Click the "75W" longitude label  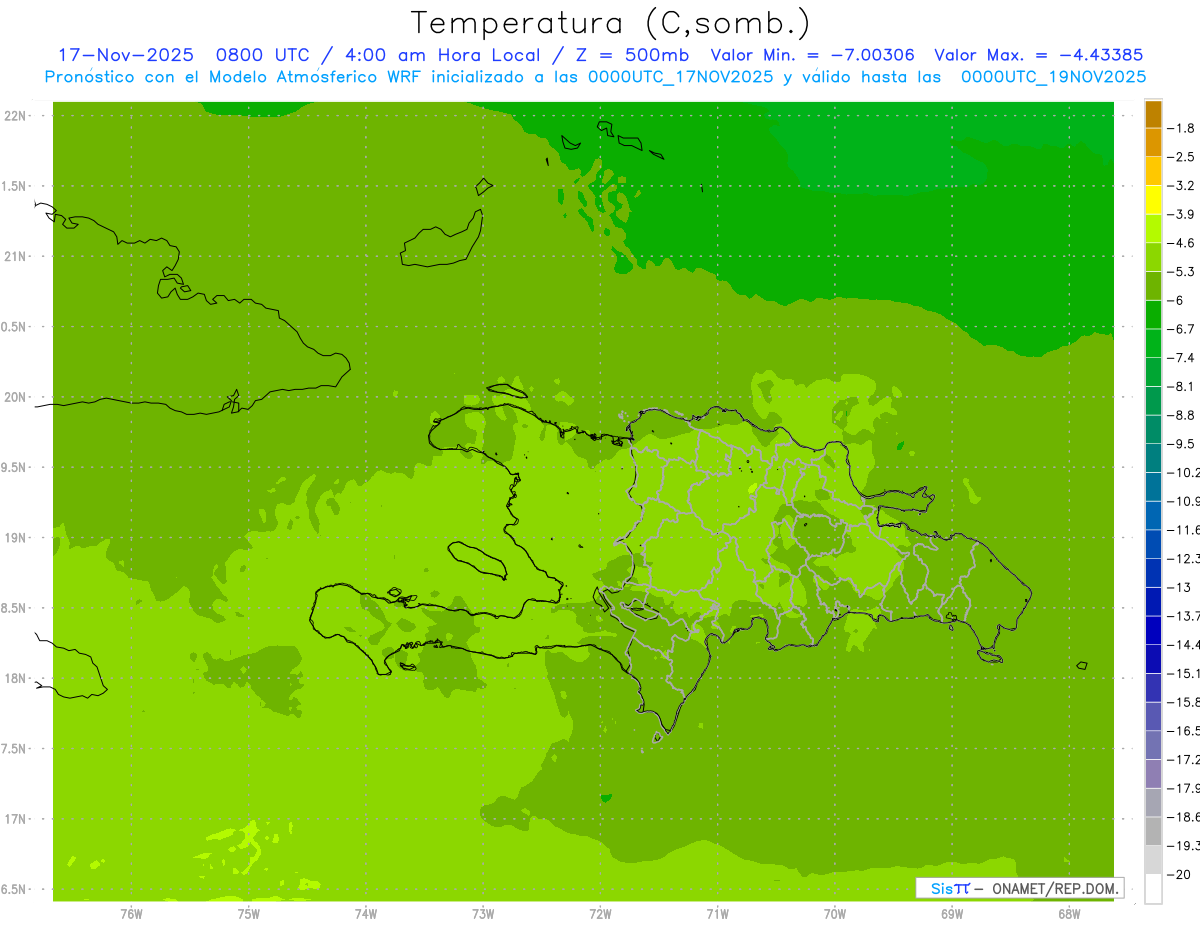pyautogui.click(x=248, y=914)
